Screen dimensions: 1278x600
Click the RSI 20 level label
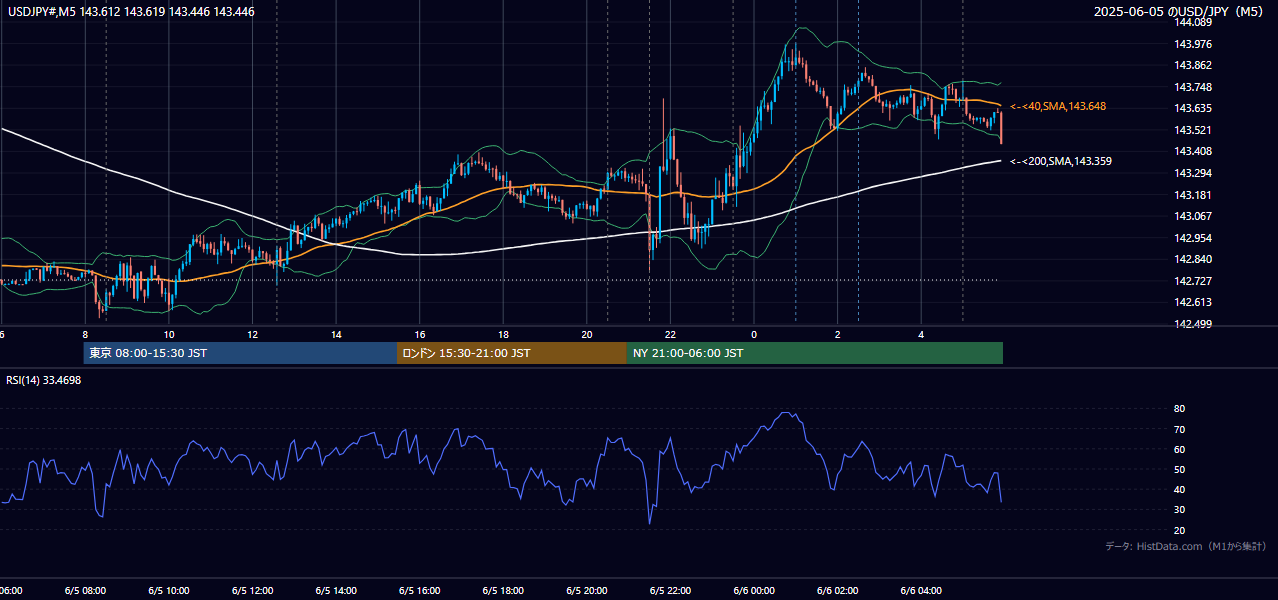click(1180, 530)
